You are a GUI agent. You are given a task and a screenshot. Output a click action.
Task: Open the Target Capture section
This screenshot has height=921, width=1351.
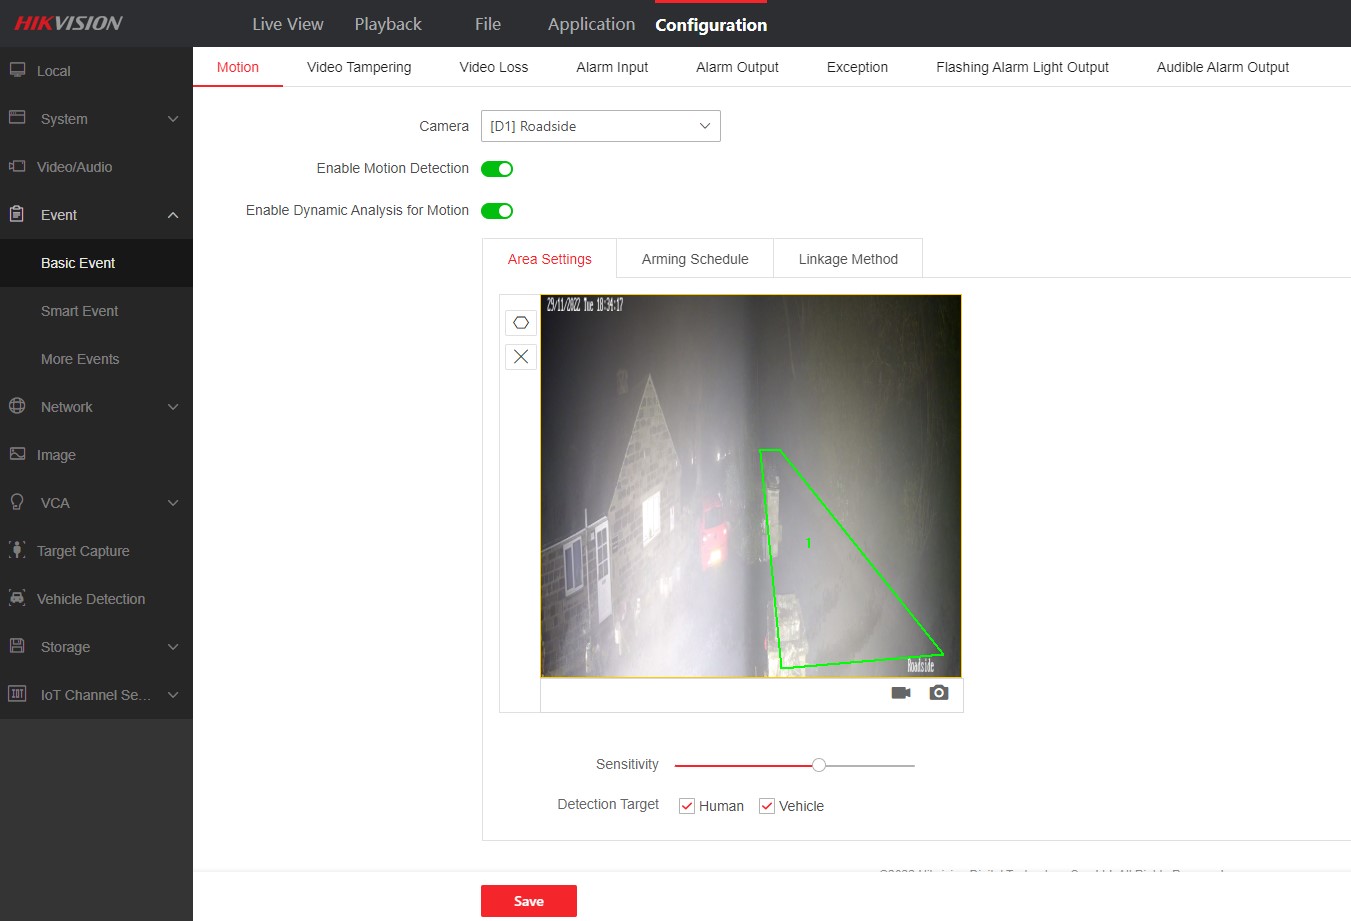click(84, 550)
